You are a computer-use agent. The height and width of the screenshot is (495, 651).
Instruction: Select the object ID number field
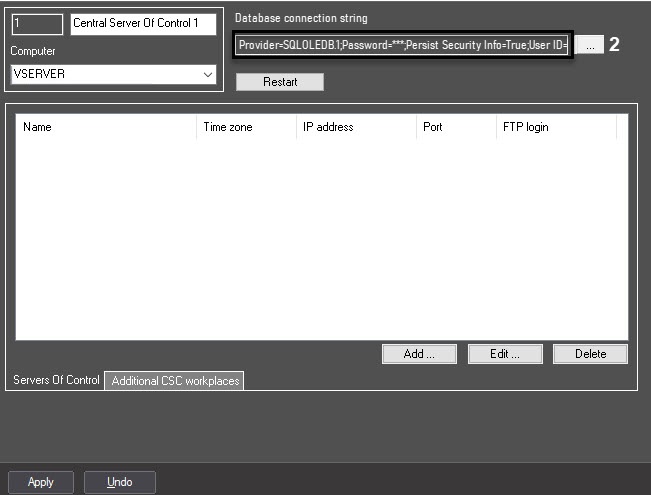point(37,24)
